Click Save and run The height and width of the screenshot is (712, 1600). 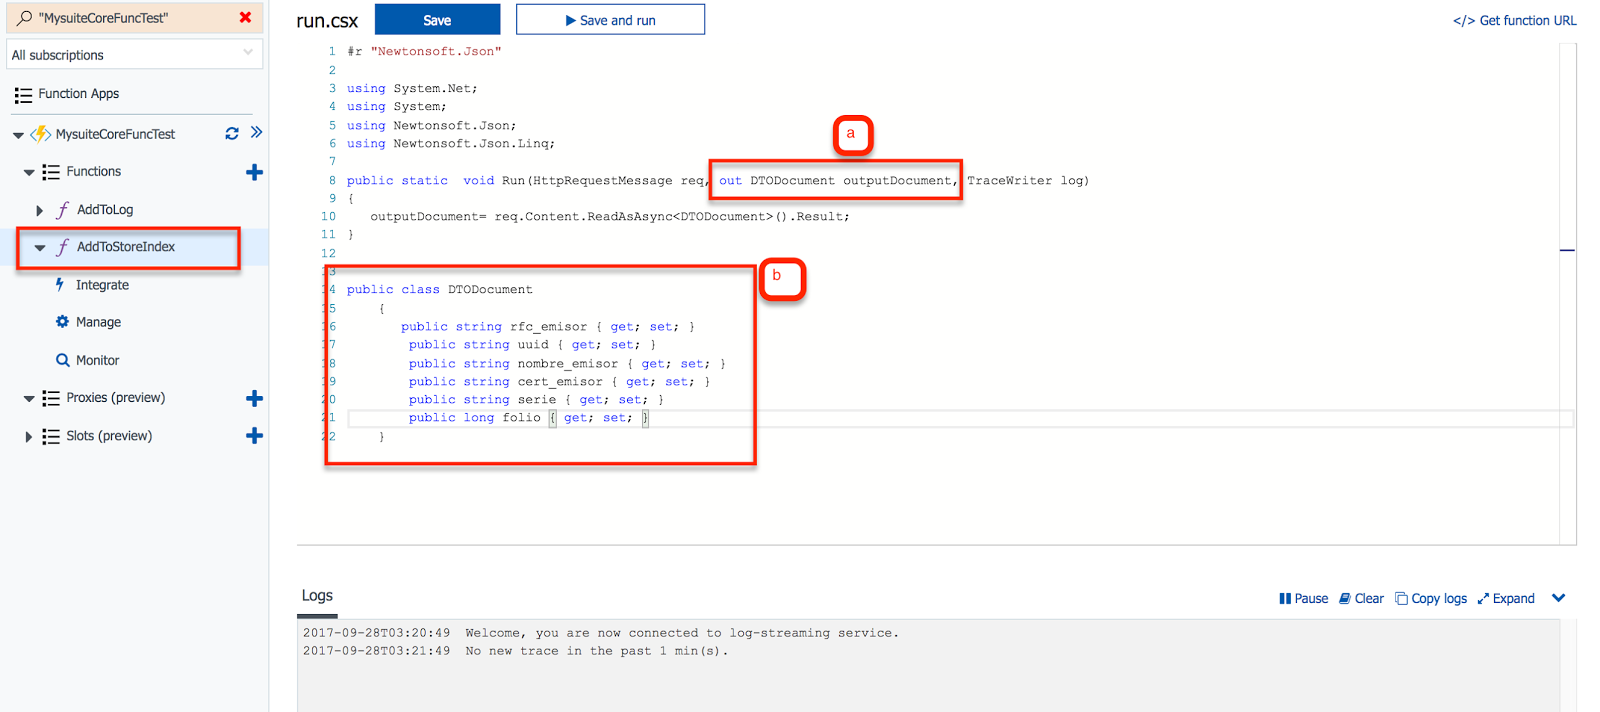[610, 19]
